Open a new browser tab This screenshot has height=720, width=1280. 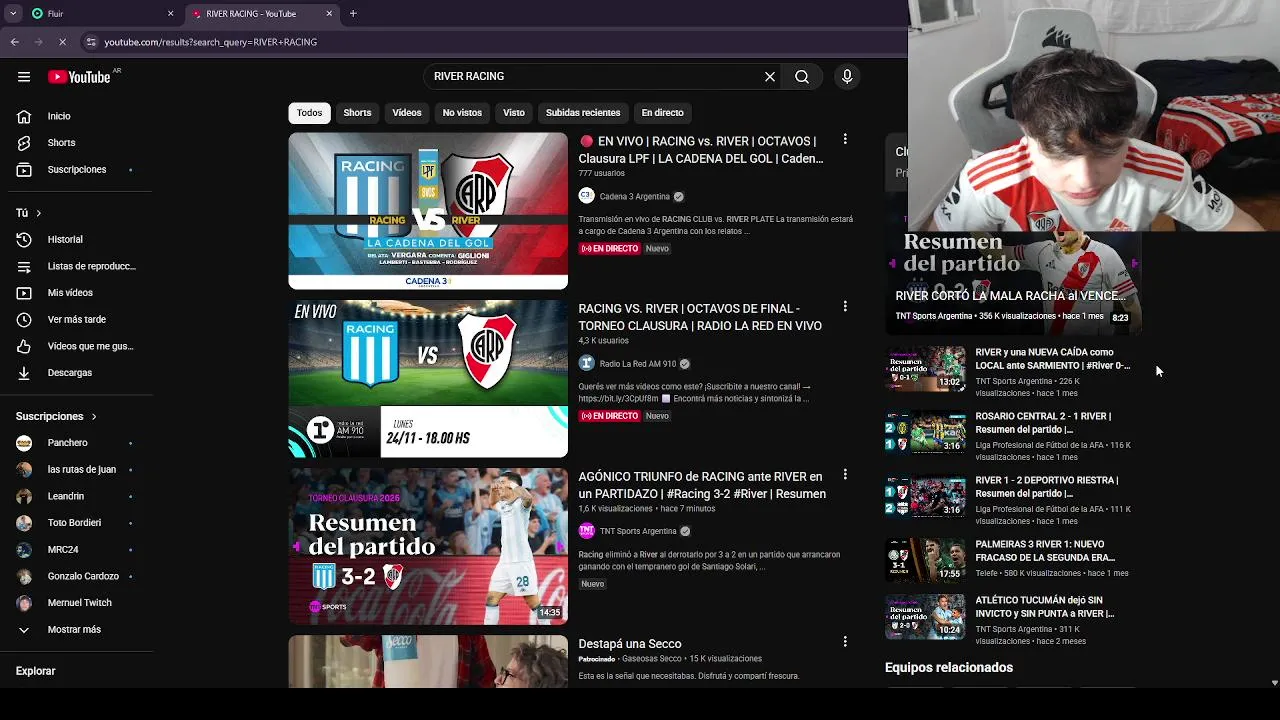click(353, 14)
